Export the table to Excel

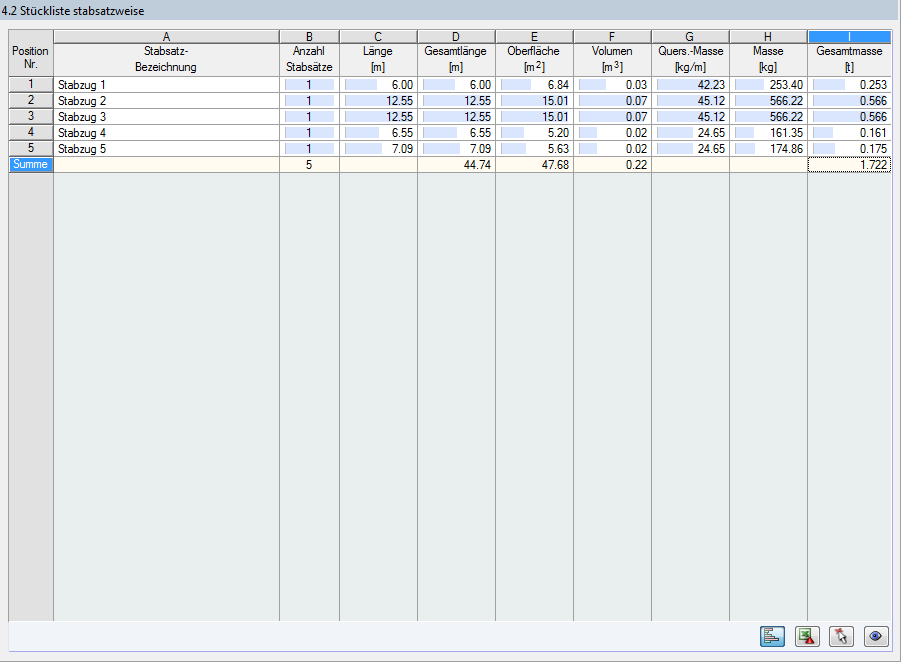pyautogui.click(x=807, y=637)
